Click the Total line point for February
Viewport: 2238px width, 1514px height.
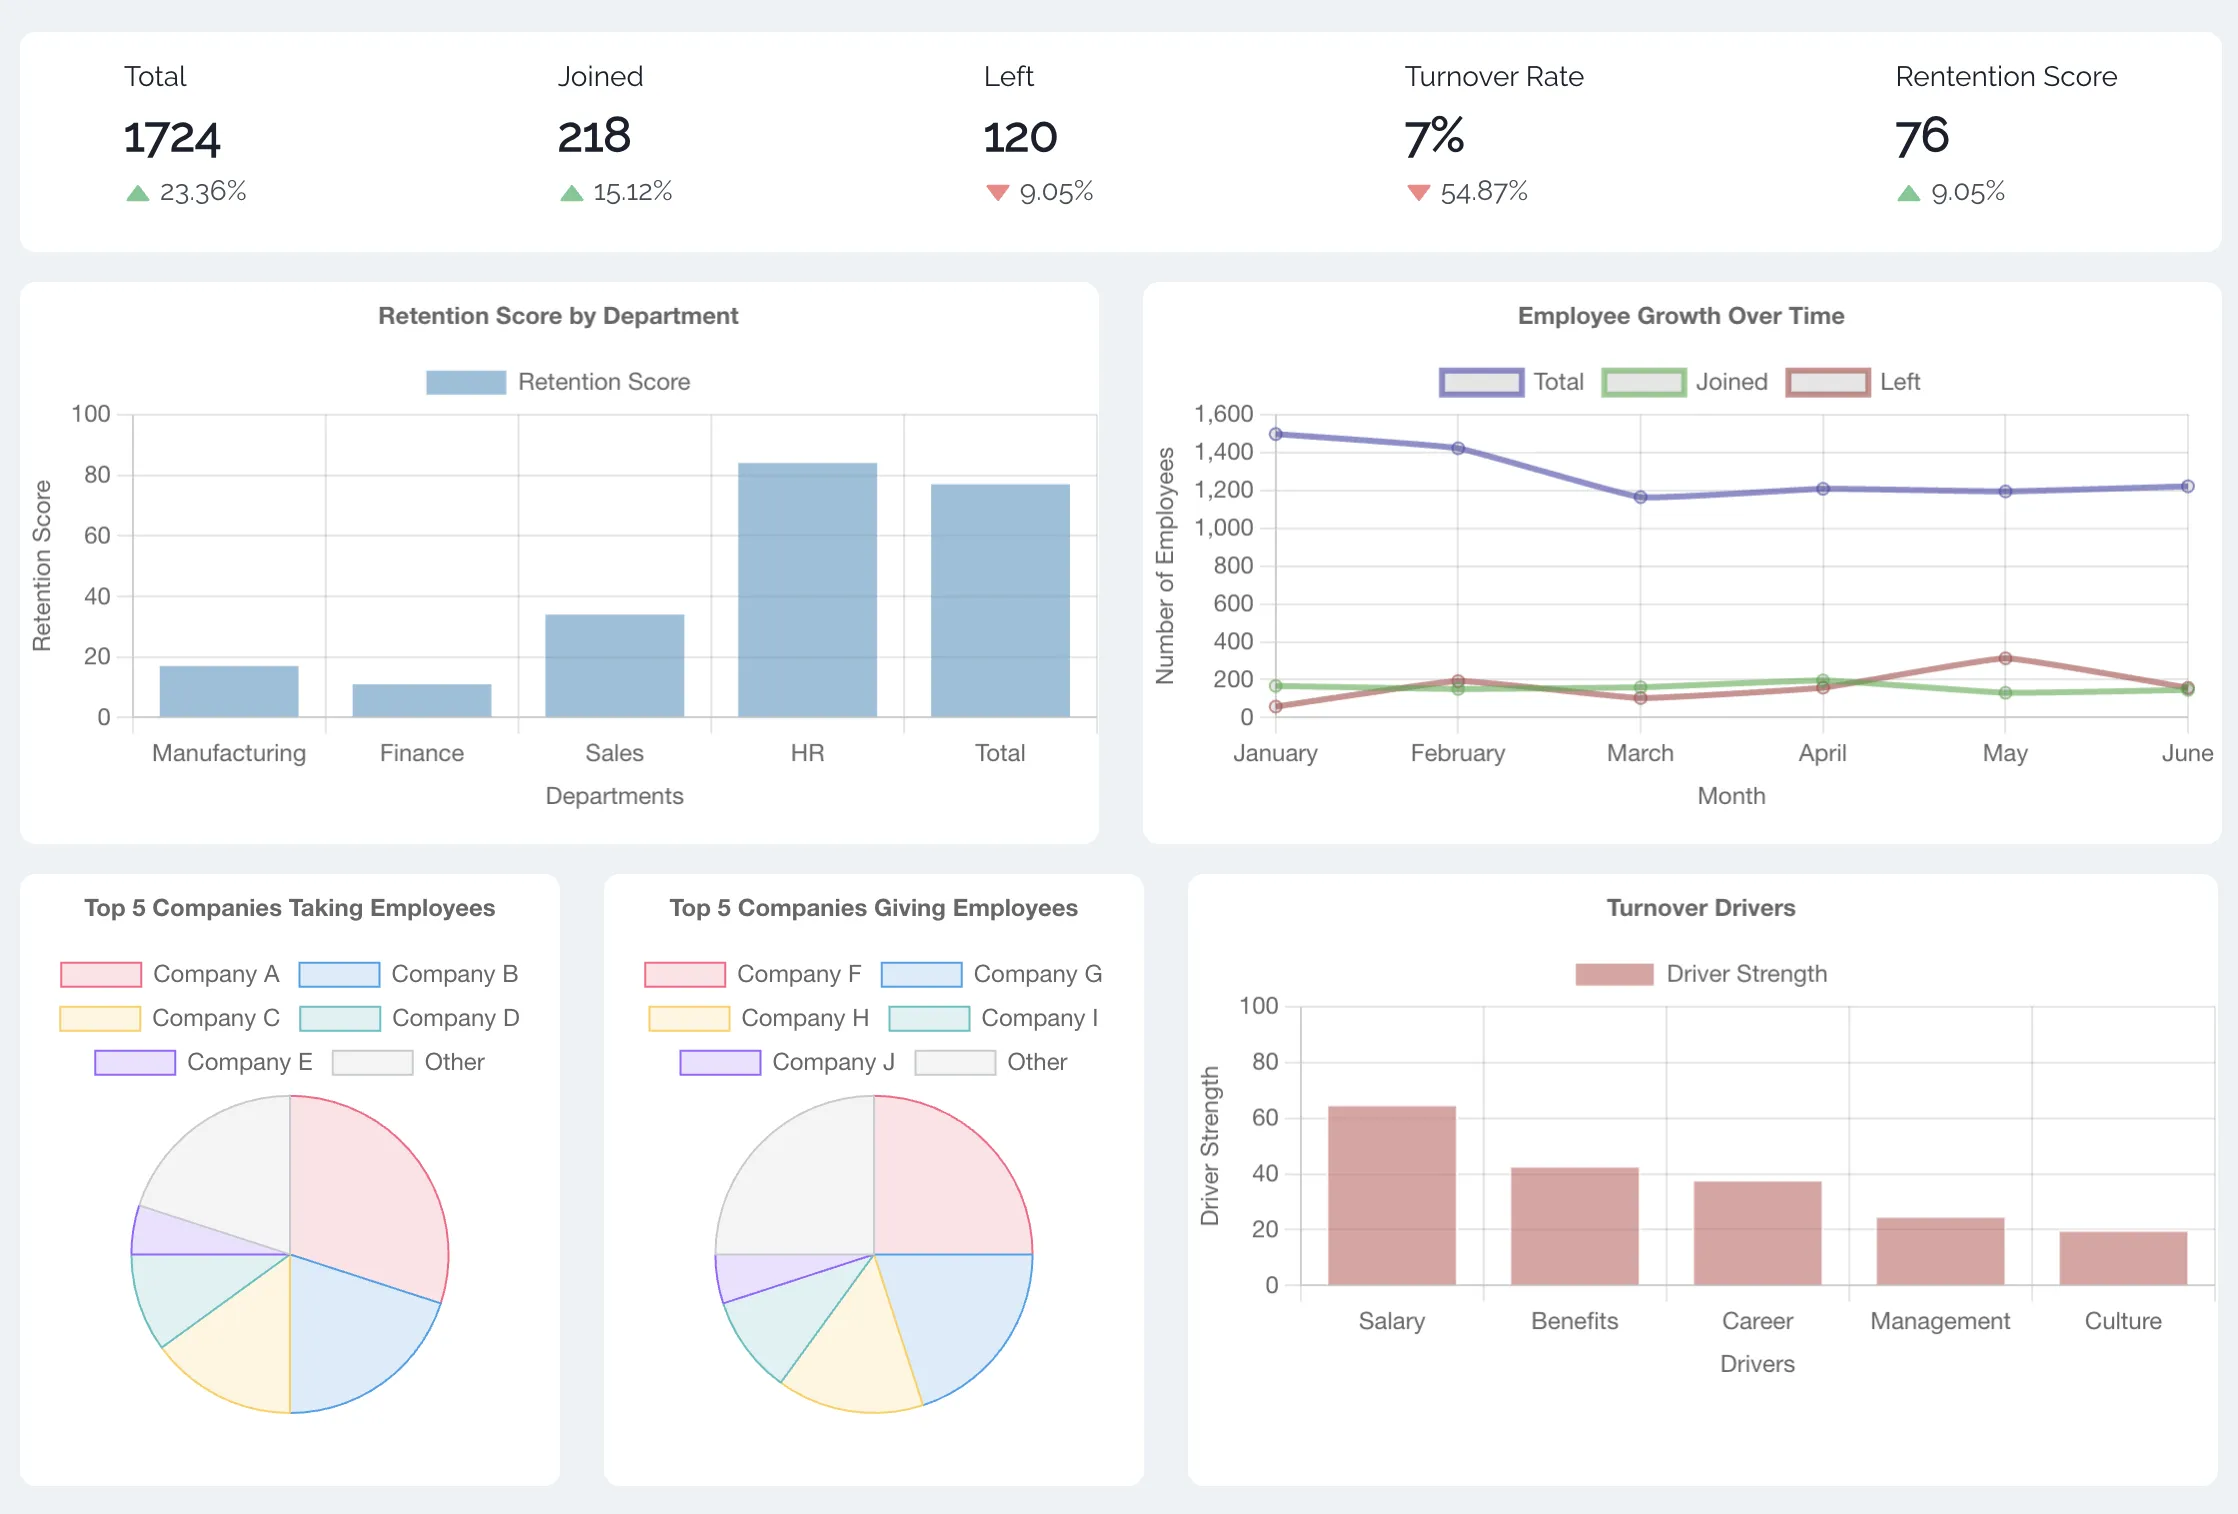[x=1458, y=448]
